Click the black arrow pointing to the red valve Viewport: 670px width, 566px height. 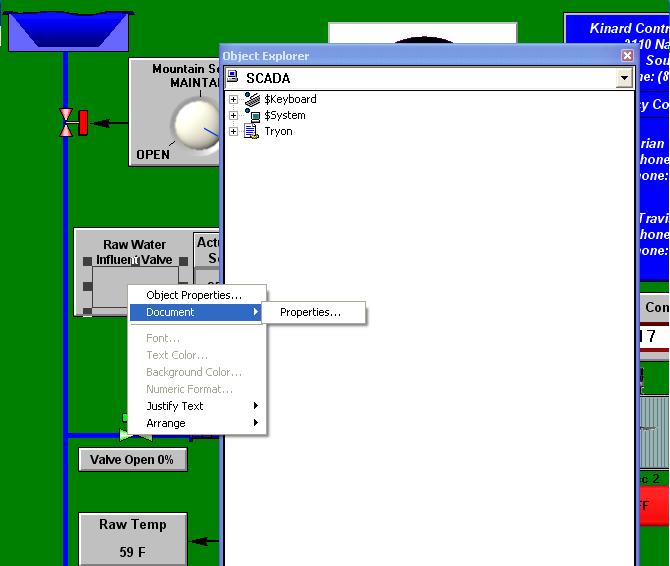click(x=110, y=123)
